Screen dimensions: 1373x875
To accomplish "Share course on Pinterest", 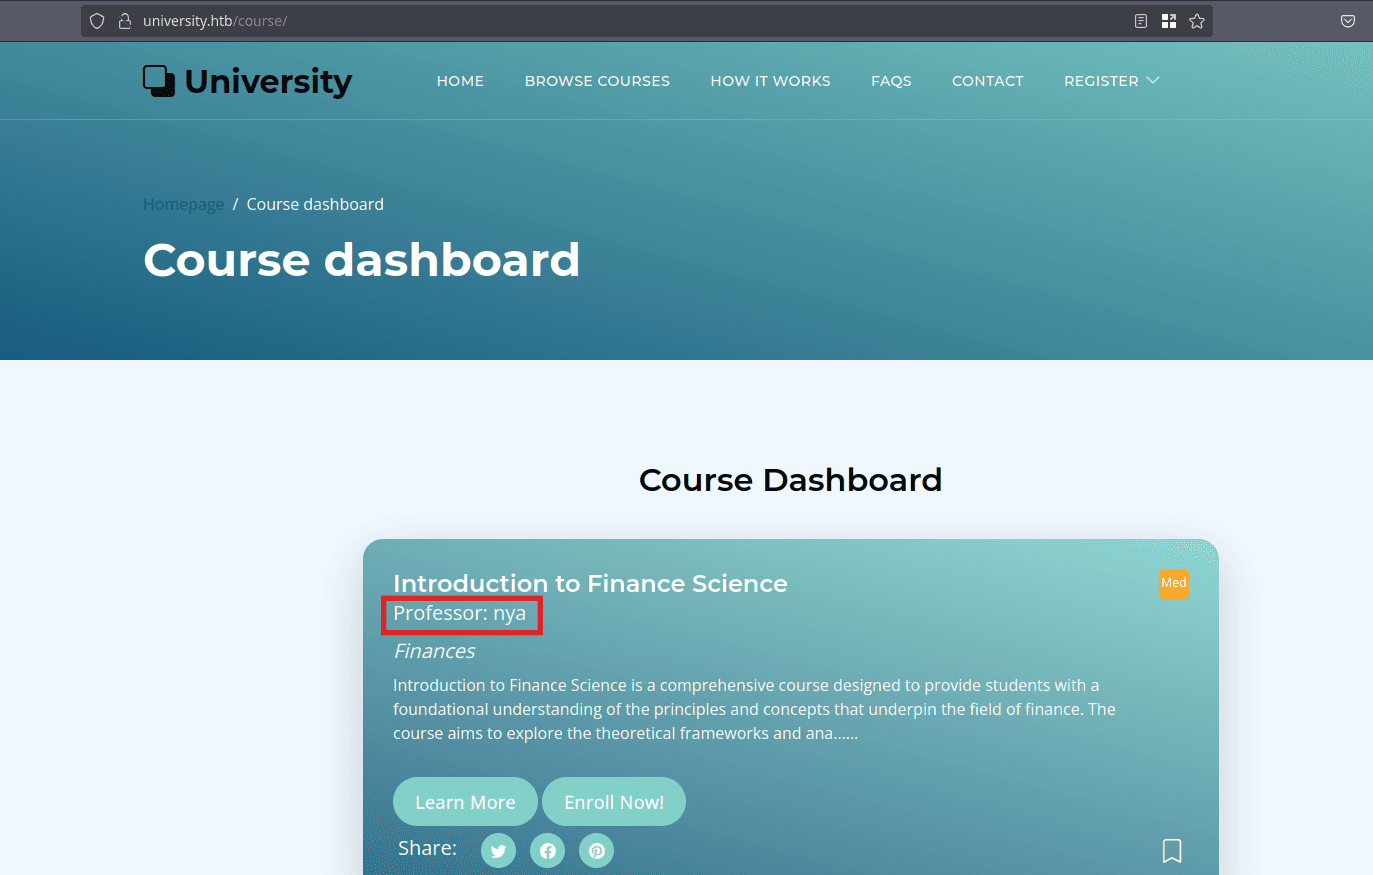I will (x=596, y=851).
